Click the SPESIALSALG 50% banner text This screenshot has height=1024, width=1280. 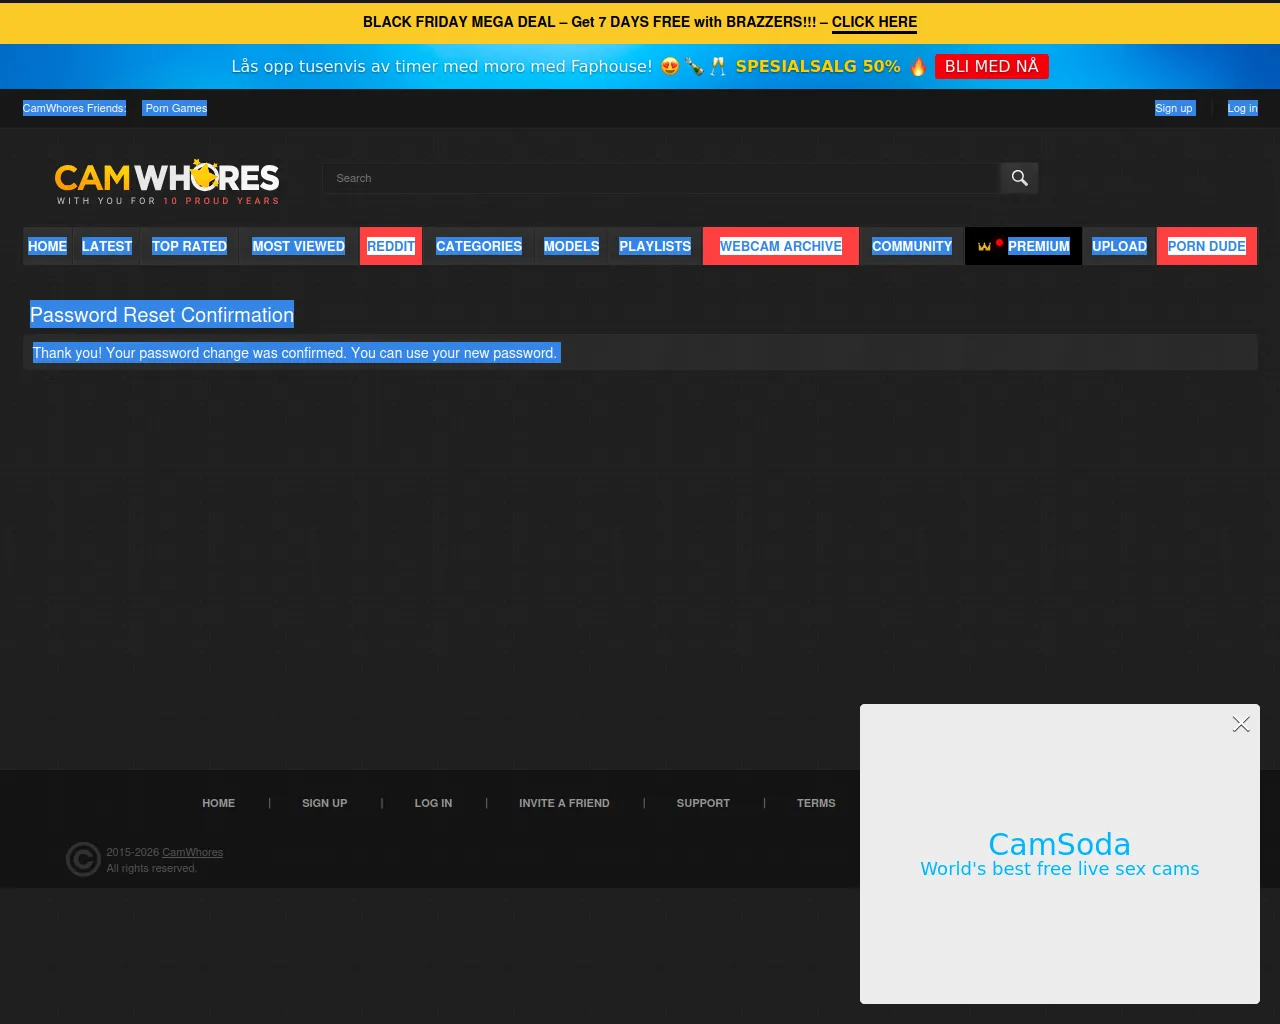click(x=818, y=66)
